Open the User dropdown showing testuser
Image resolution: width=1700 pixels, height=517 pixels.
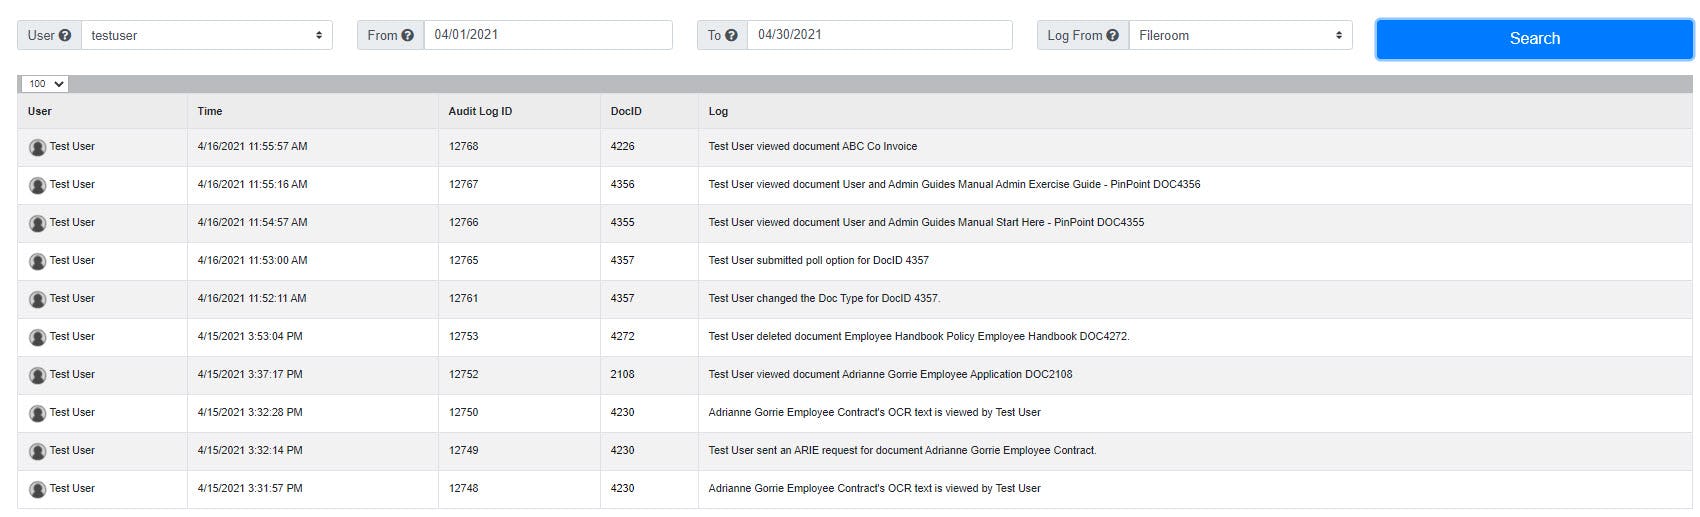click(x=207, y=35)
